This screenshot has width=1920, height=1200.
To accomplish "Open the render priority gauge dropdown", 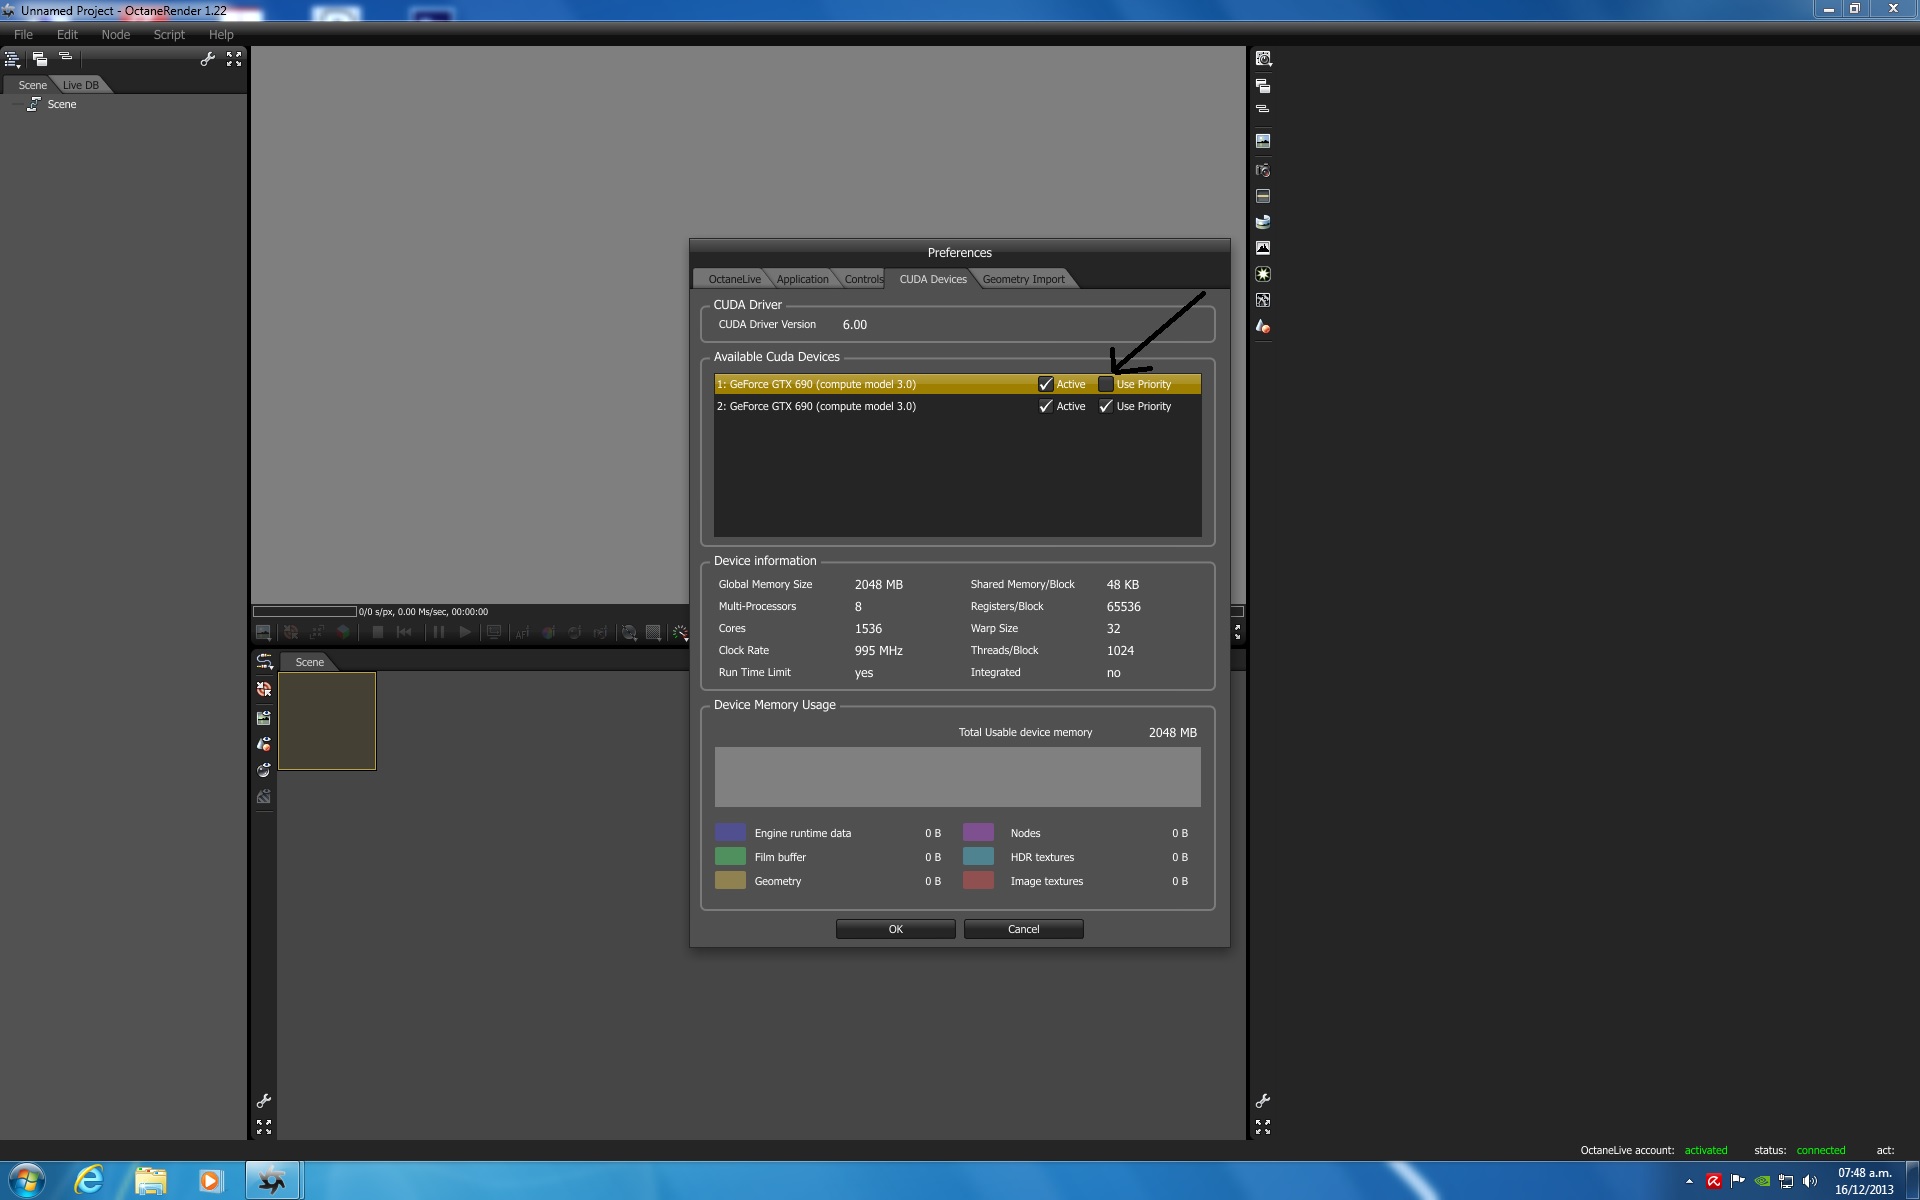I will click(680, 633).
